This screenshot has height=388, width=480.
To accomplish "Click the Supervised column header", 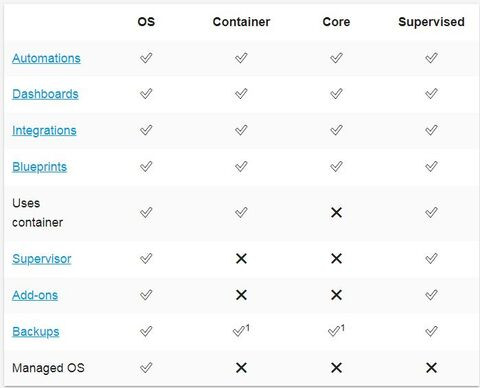I will (x=431, y=22).
